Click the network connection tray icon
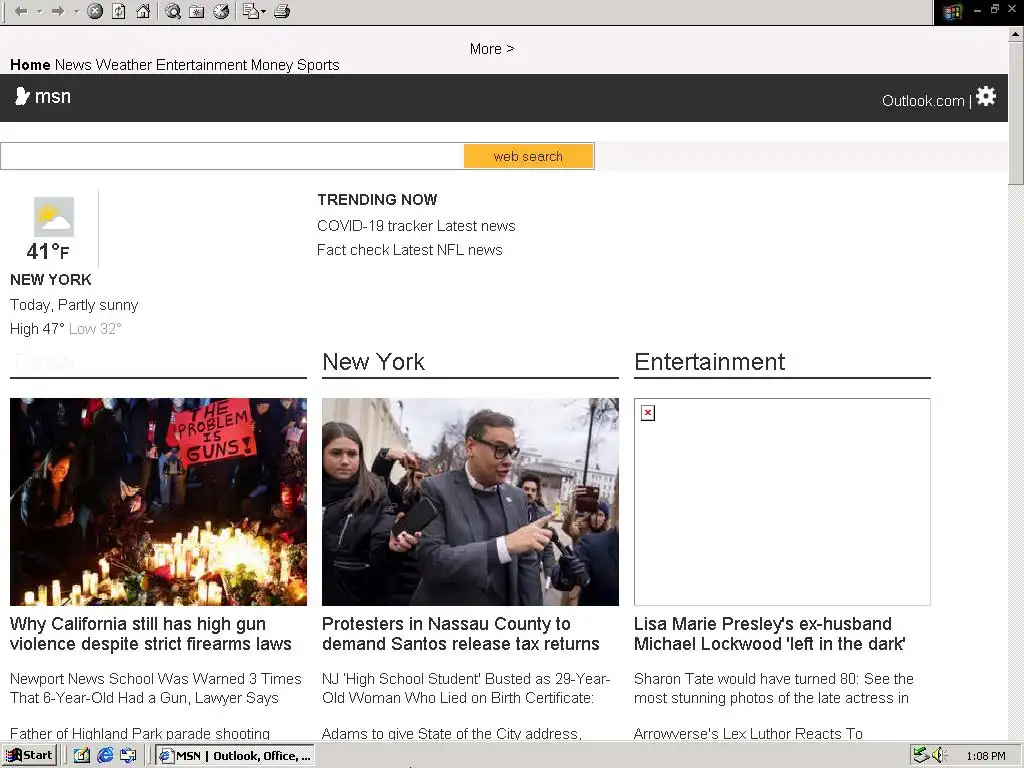Viewport: 1024px width, 768px height. click(921, 756)
